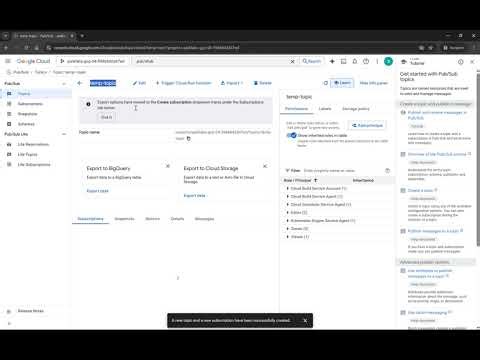The image size is (480, 360).
Task: Select Subscriptions in Pub/Sub sidebar
Action: click(36, 104)
